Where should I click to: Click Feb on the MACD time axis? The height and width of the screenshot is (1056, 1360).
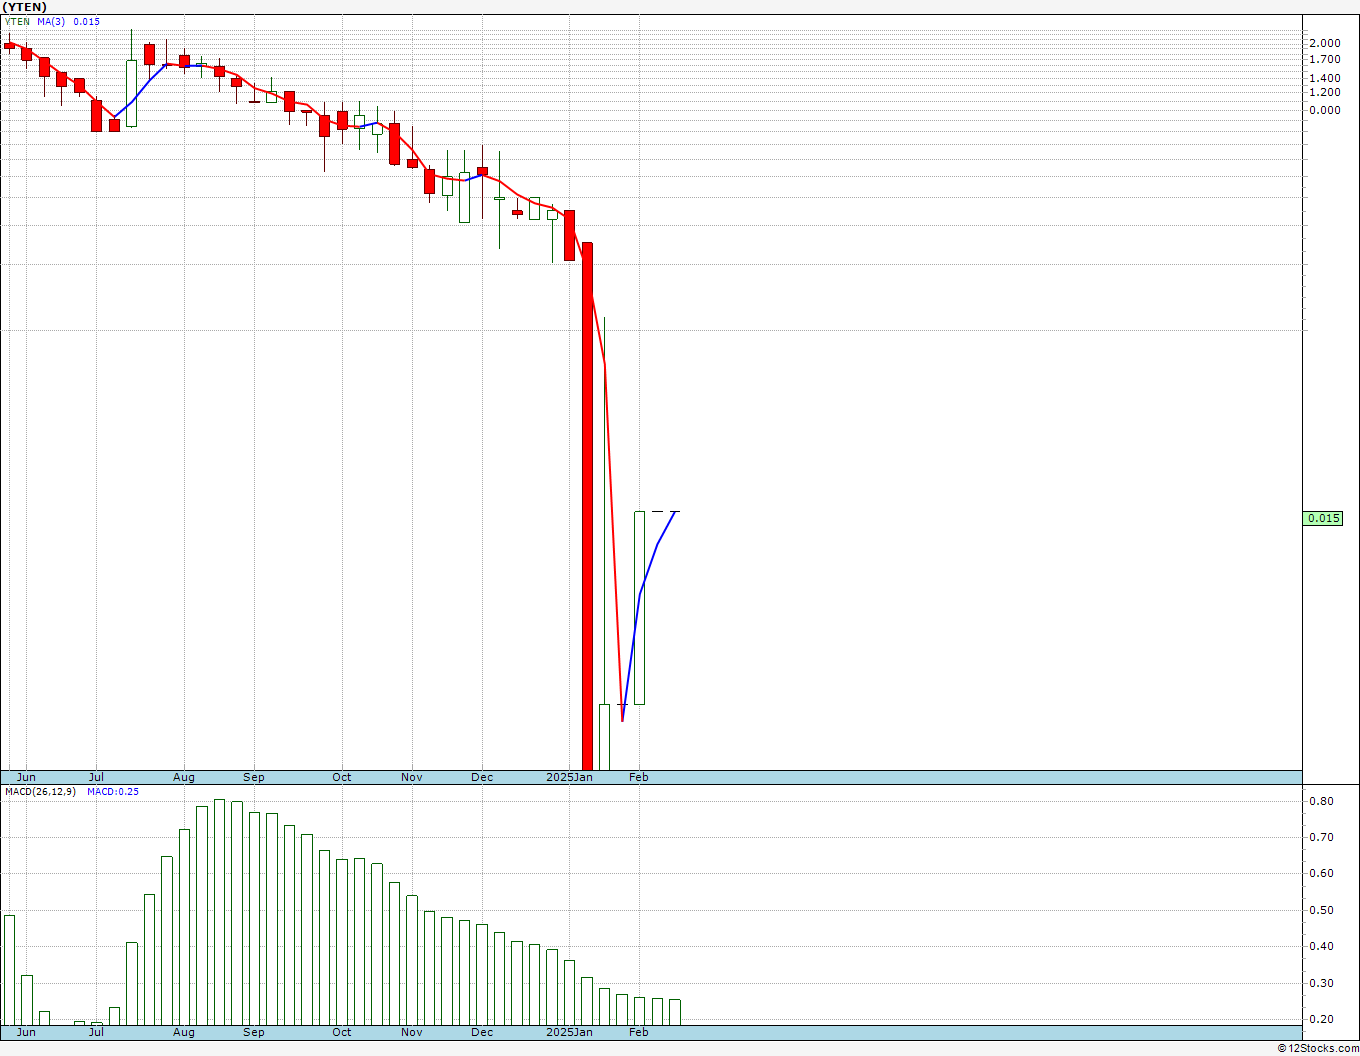coord(639,1032)
